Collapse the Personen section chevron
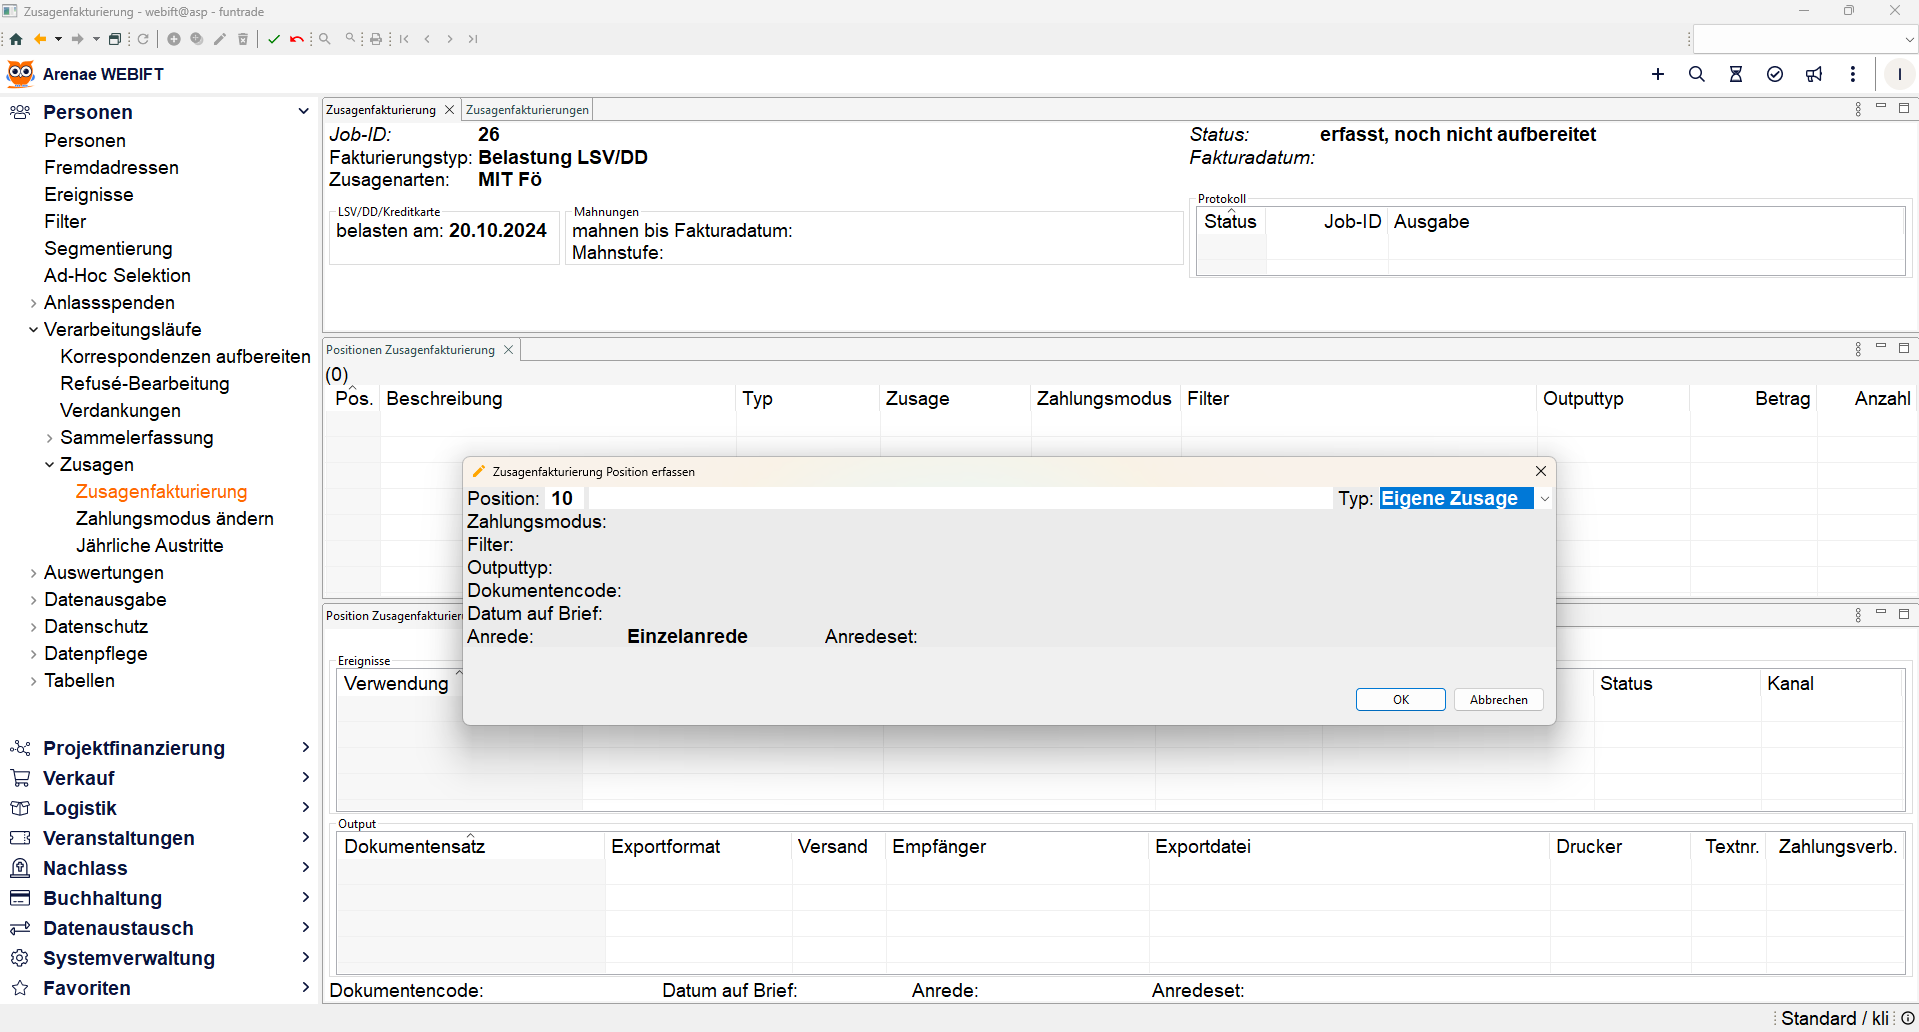 click(x=303, y=111)
